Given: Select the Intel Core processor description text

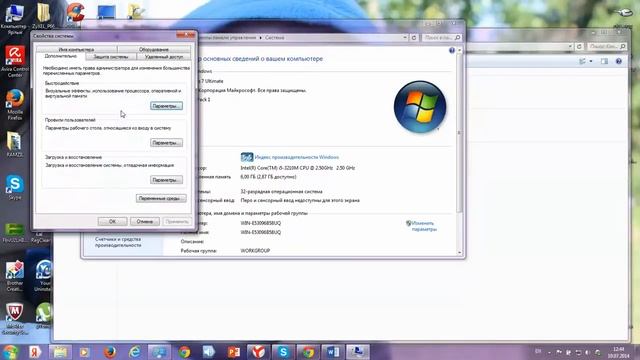Looking at the screenshot, I should click(x=298, y=168).
